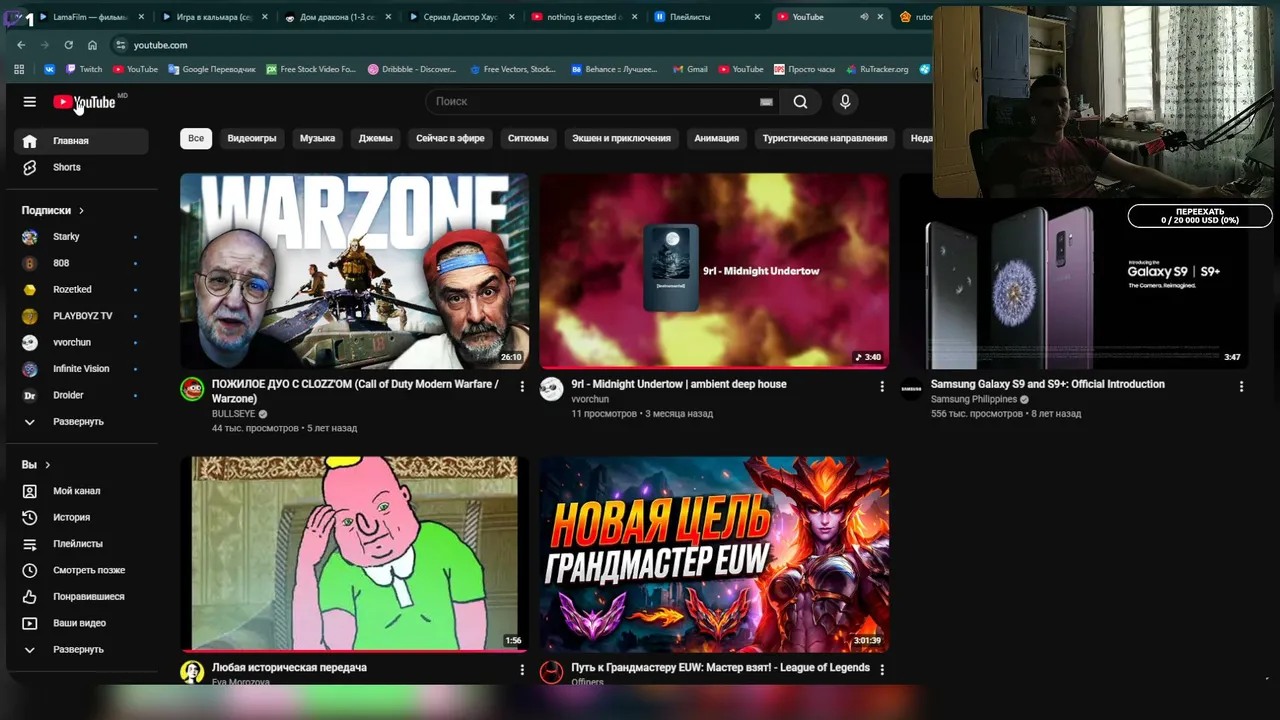
Task: Open the YouTube guide hamburger menu
Action: (30, 102)
